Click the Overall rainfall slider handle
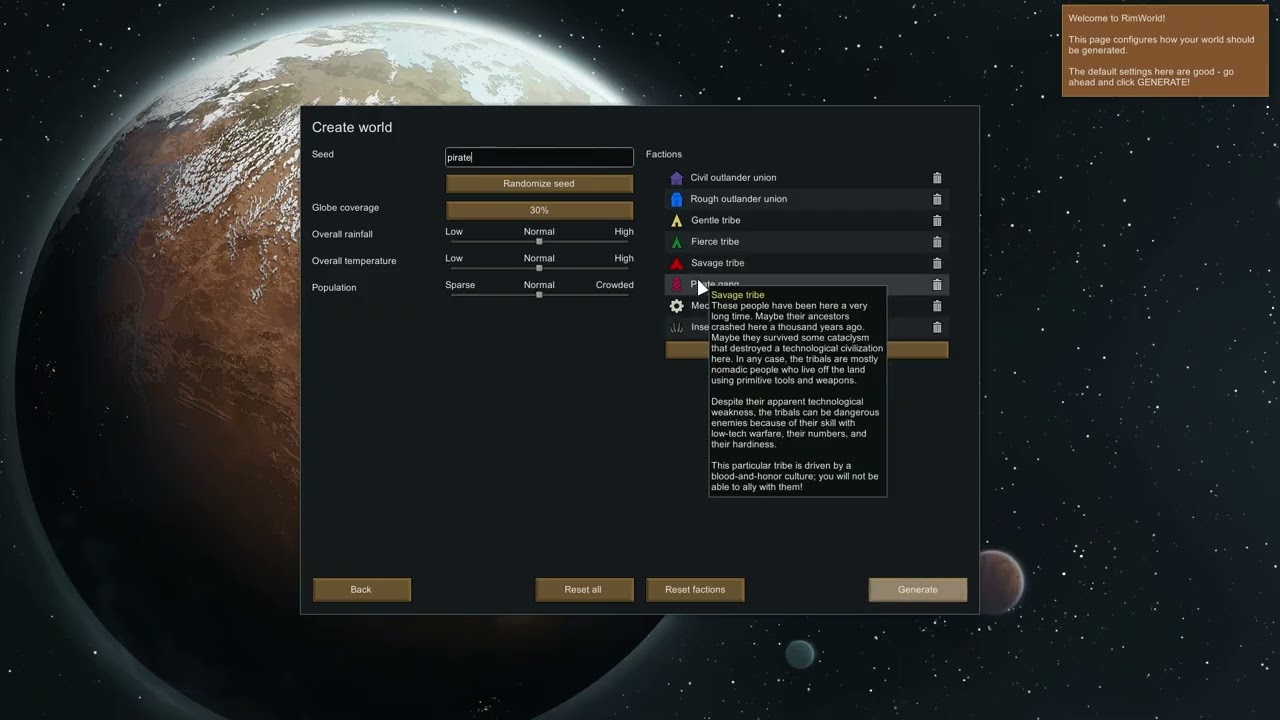 [x=539, y=242]
